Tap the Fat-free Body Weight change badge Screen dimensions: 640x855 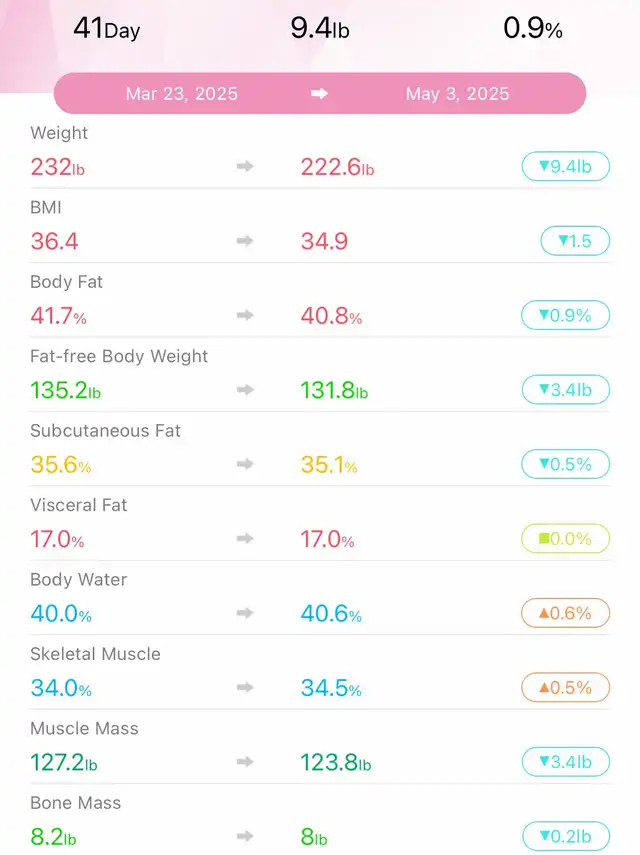tap(565, 389)
